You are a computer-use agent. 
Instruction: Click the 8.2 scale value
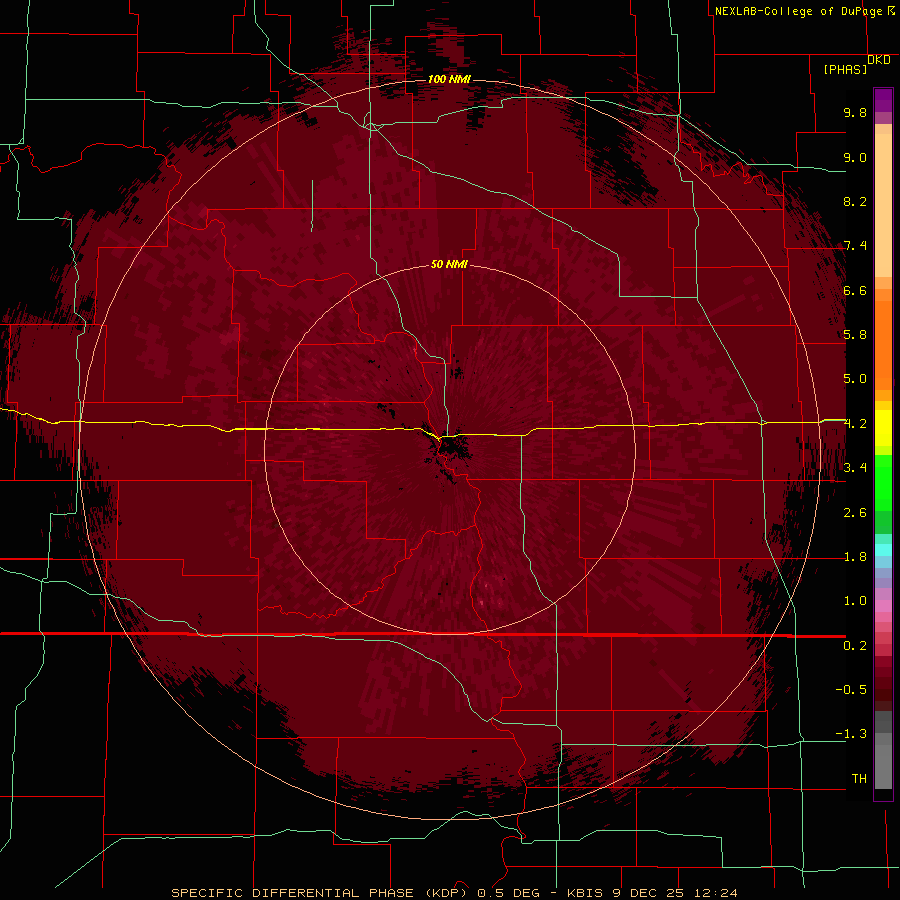click(855, 201)
